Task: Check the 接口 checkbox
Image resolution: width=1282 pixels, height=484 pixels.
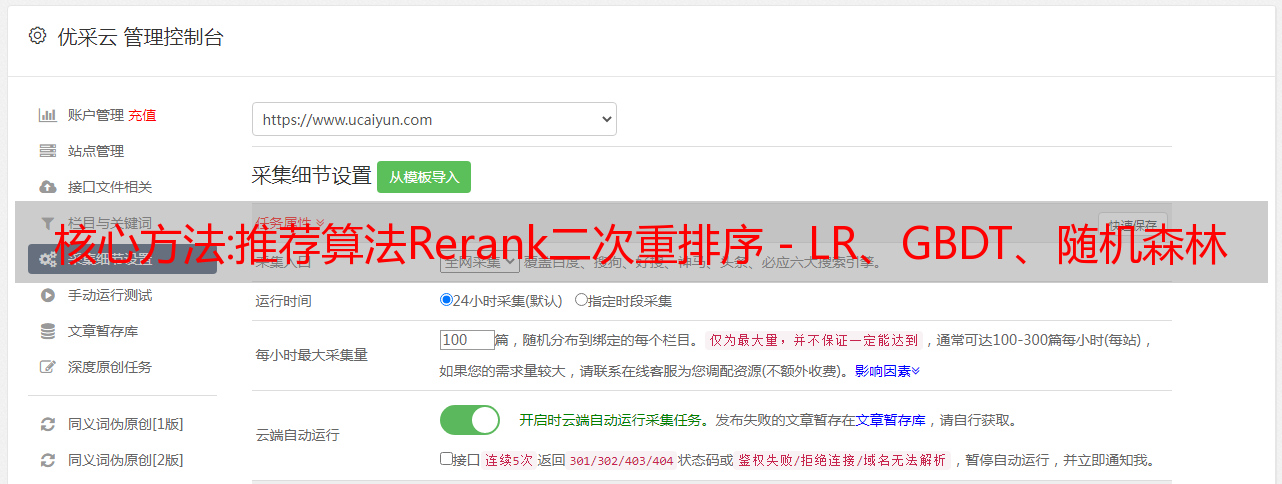Action: click(446, 459)
